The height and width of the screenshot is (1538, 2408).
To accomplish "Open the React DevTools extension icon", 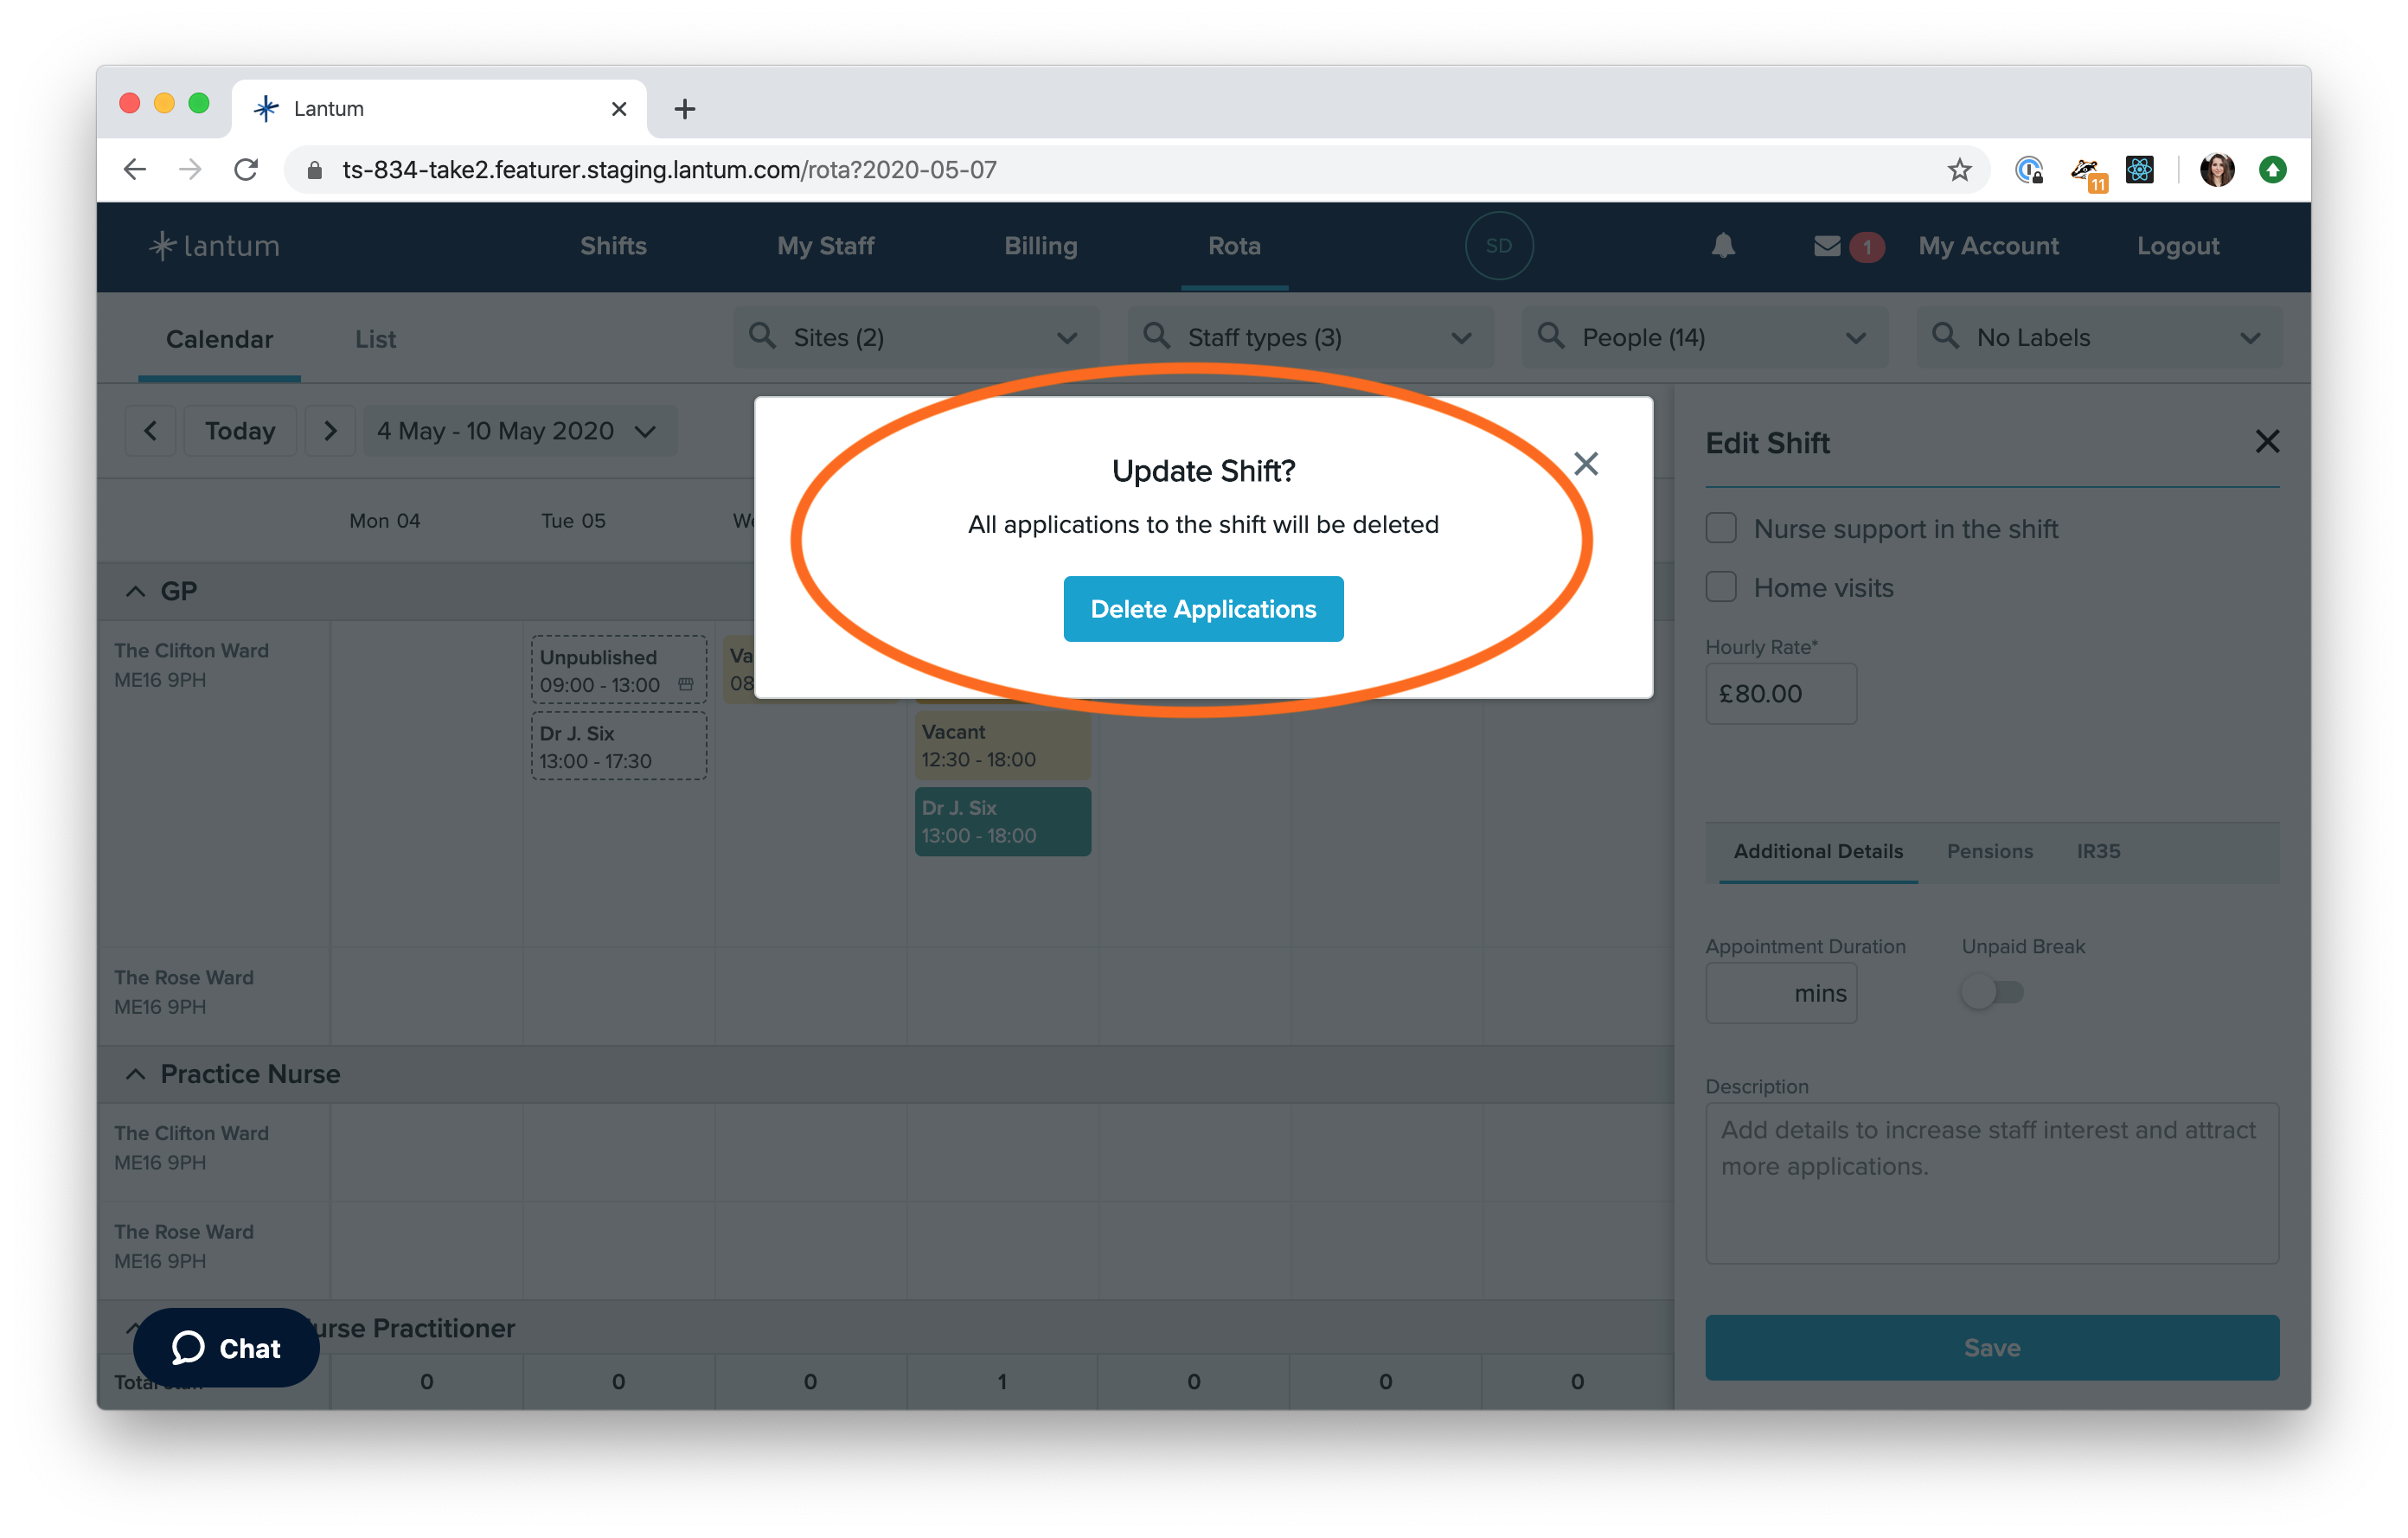I will click(2139, 169).
